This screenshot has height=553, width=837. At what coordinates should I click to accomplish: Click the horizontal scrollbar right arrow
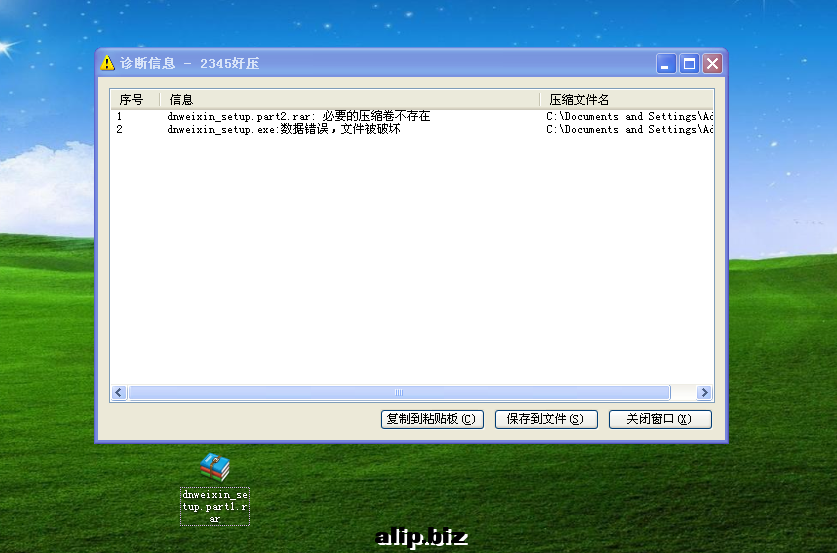704,392
